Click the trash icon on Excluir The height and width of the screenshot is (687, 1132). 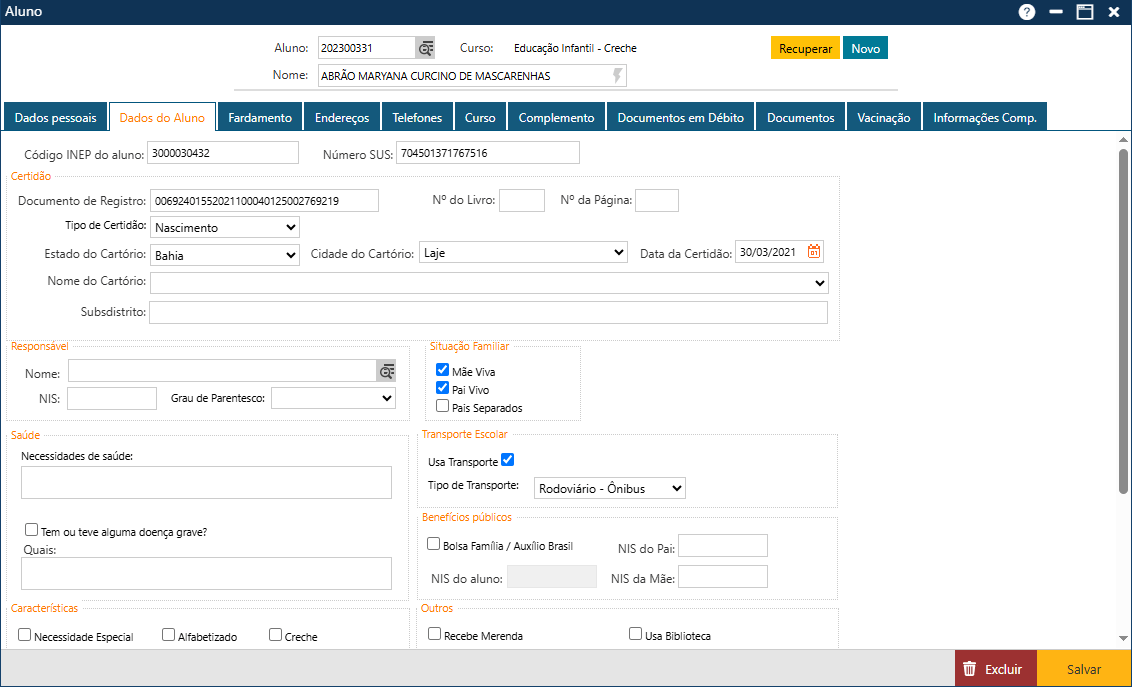(x=970, y=669)
